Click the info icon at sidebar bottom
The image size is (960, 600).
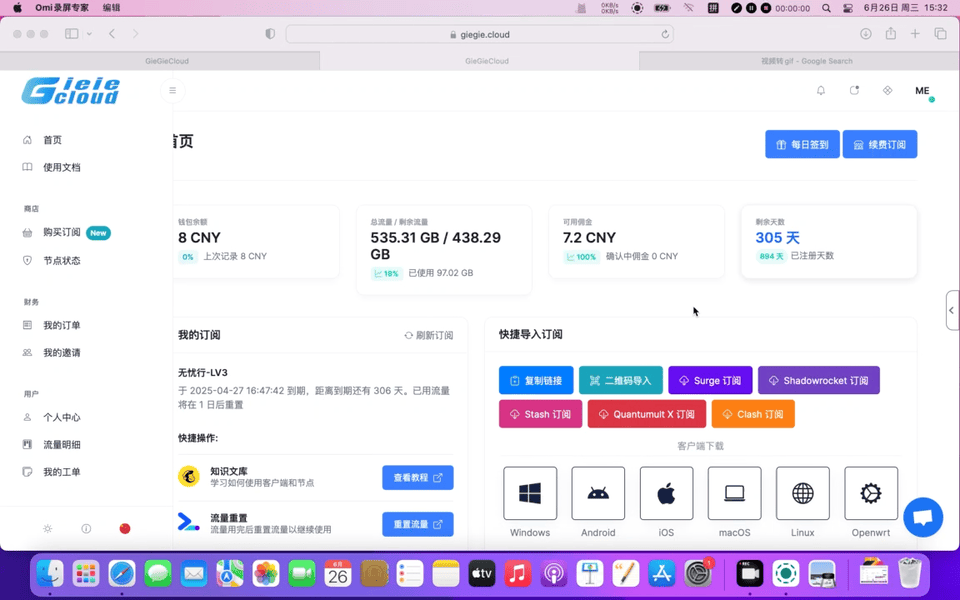coord(86,528)
